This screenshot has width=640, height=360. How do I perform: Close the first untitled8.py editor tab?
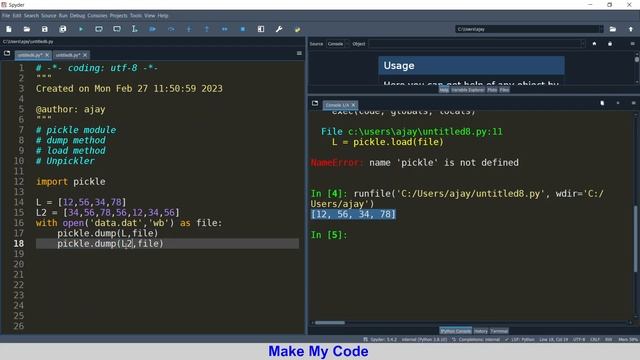(47, 55)
